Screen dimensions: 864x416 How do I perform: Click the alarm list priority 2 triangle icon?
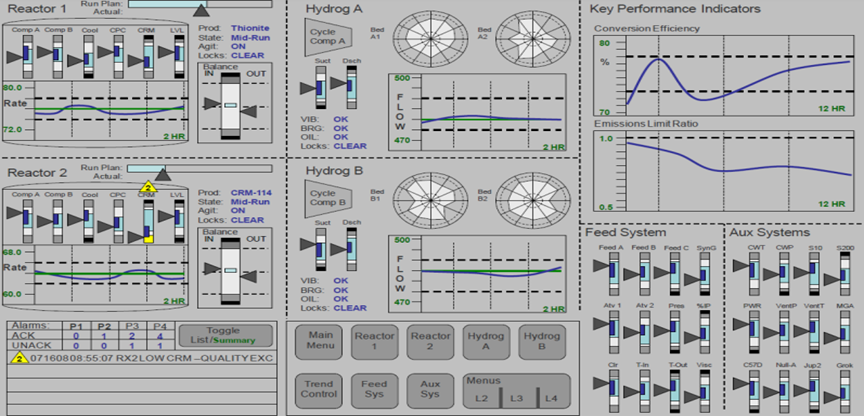tap(19, 358)
